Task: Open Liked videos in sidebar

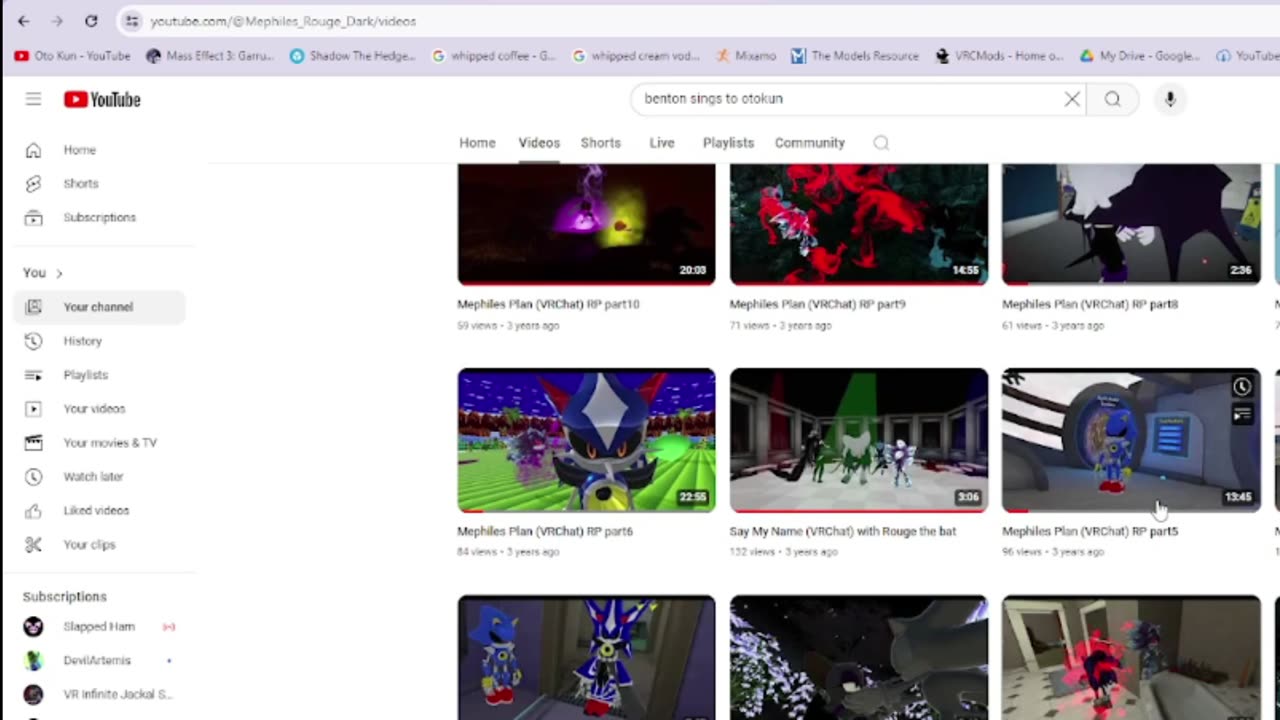Action: click(x=99, y=511)
